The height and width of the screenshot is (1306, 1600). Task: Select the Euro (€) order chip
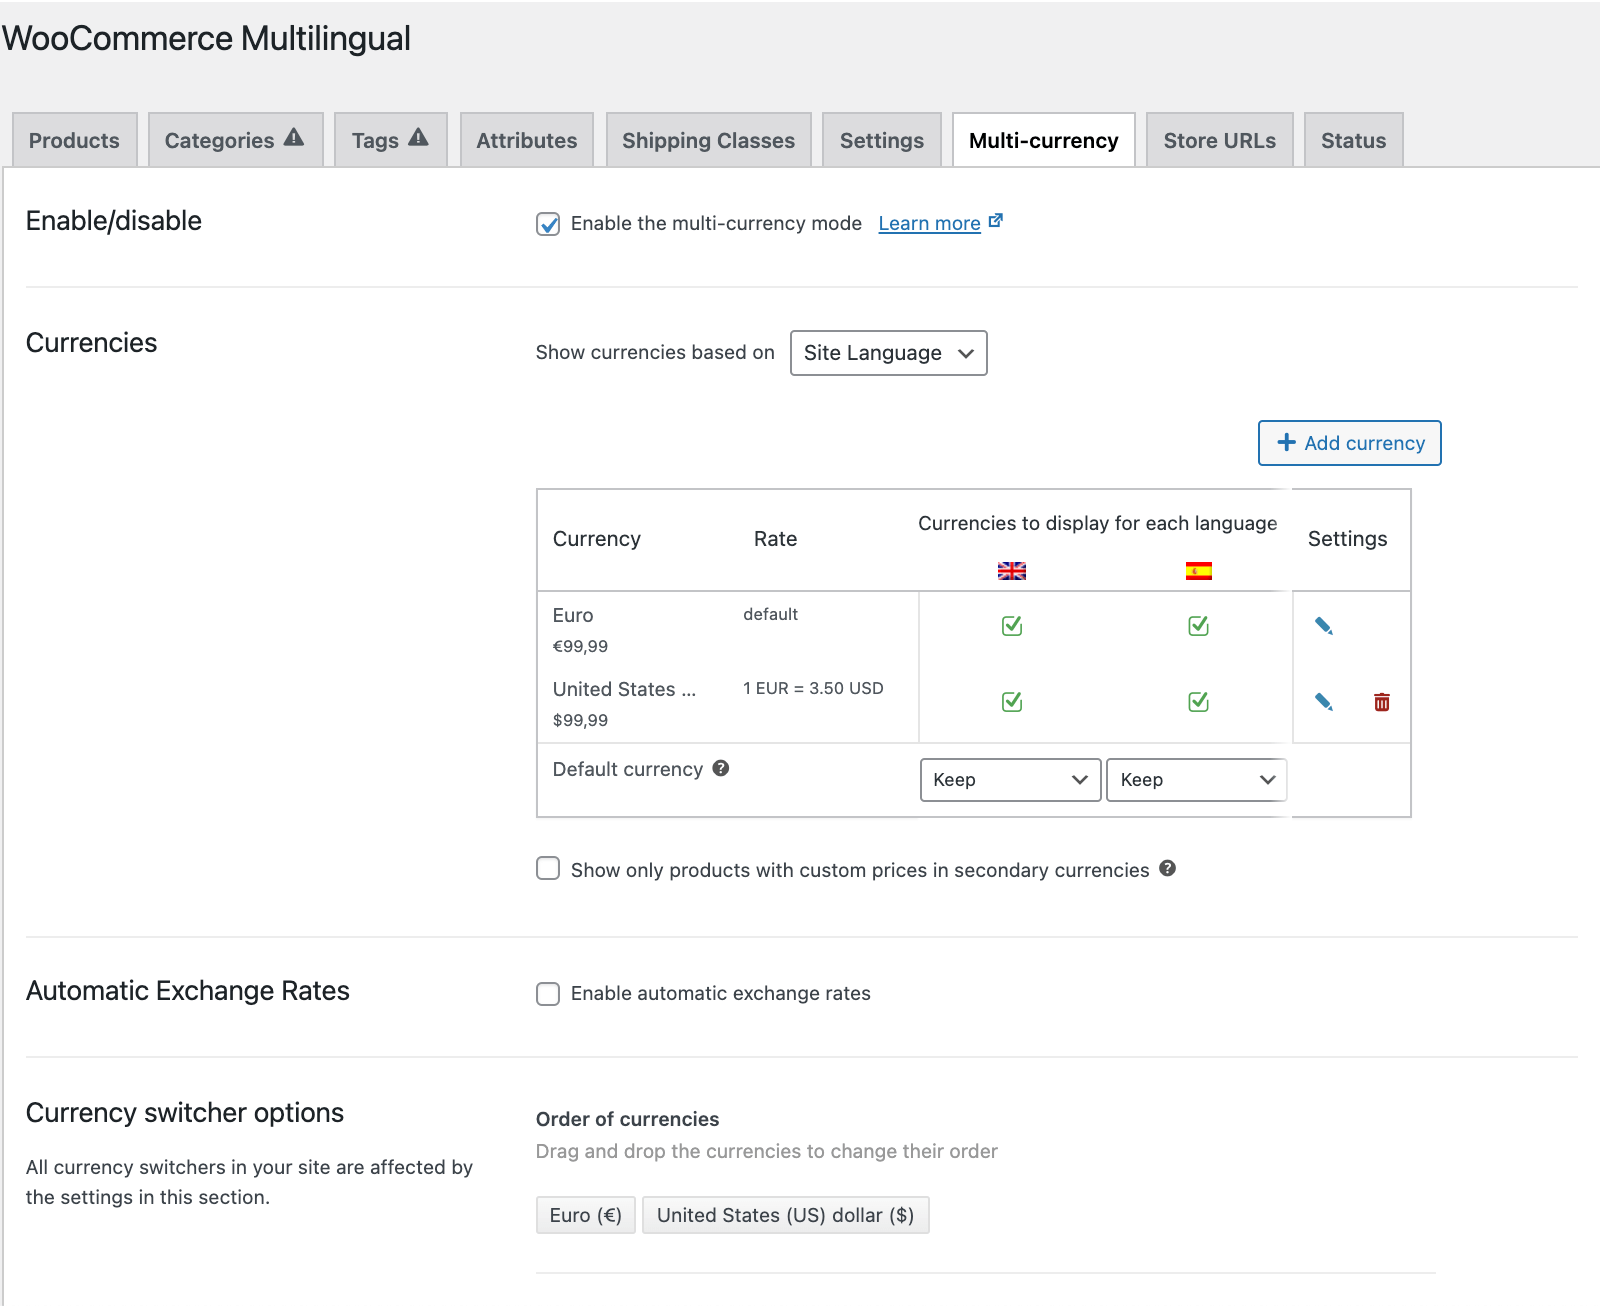tap(586, 1215)
